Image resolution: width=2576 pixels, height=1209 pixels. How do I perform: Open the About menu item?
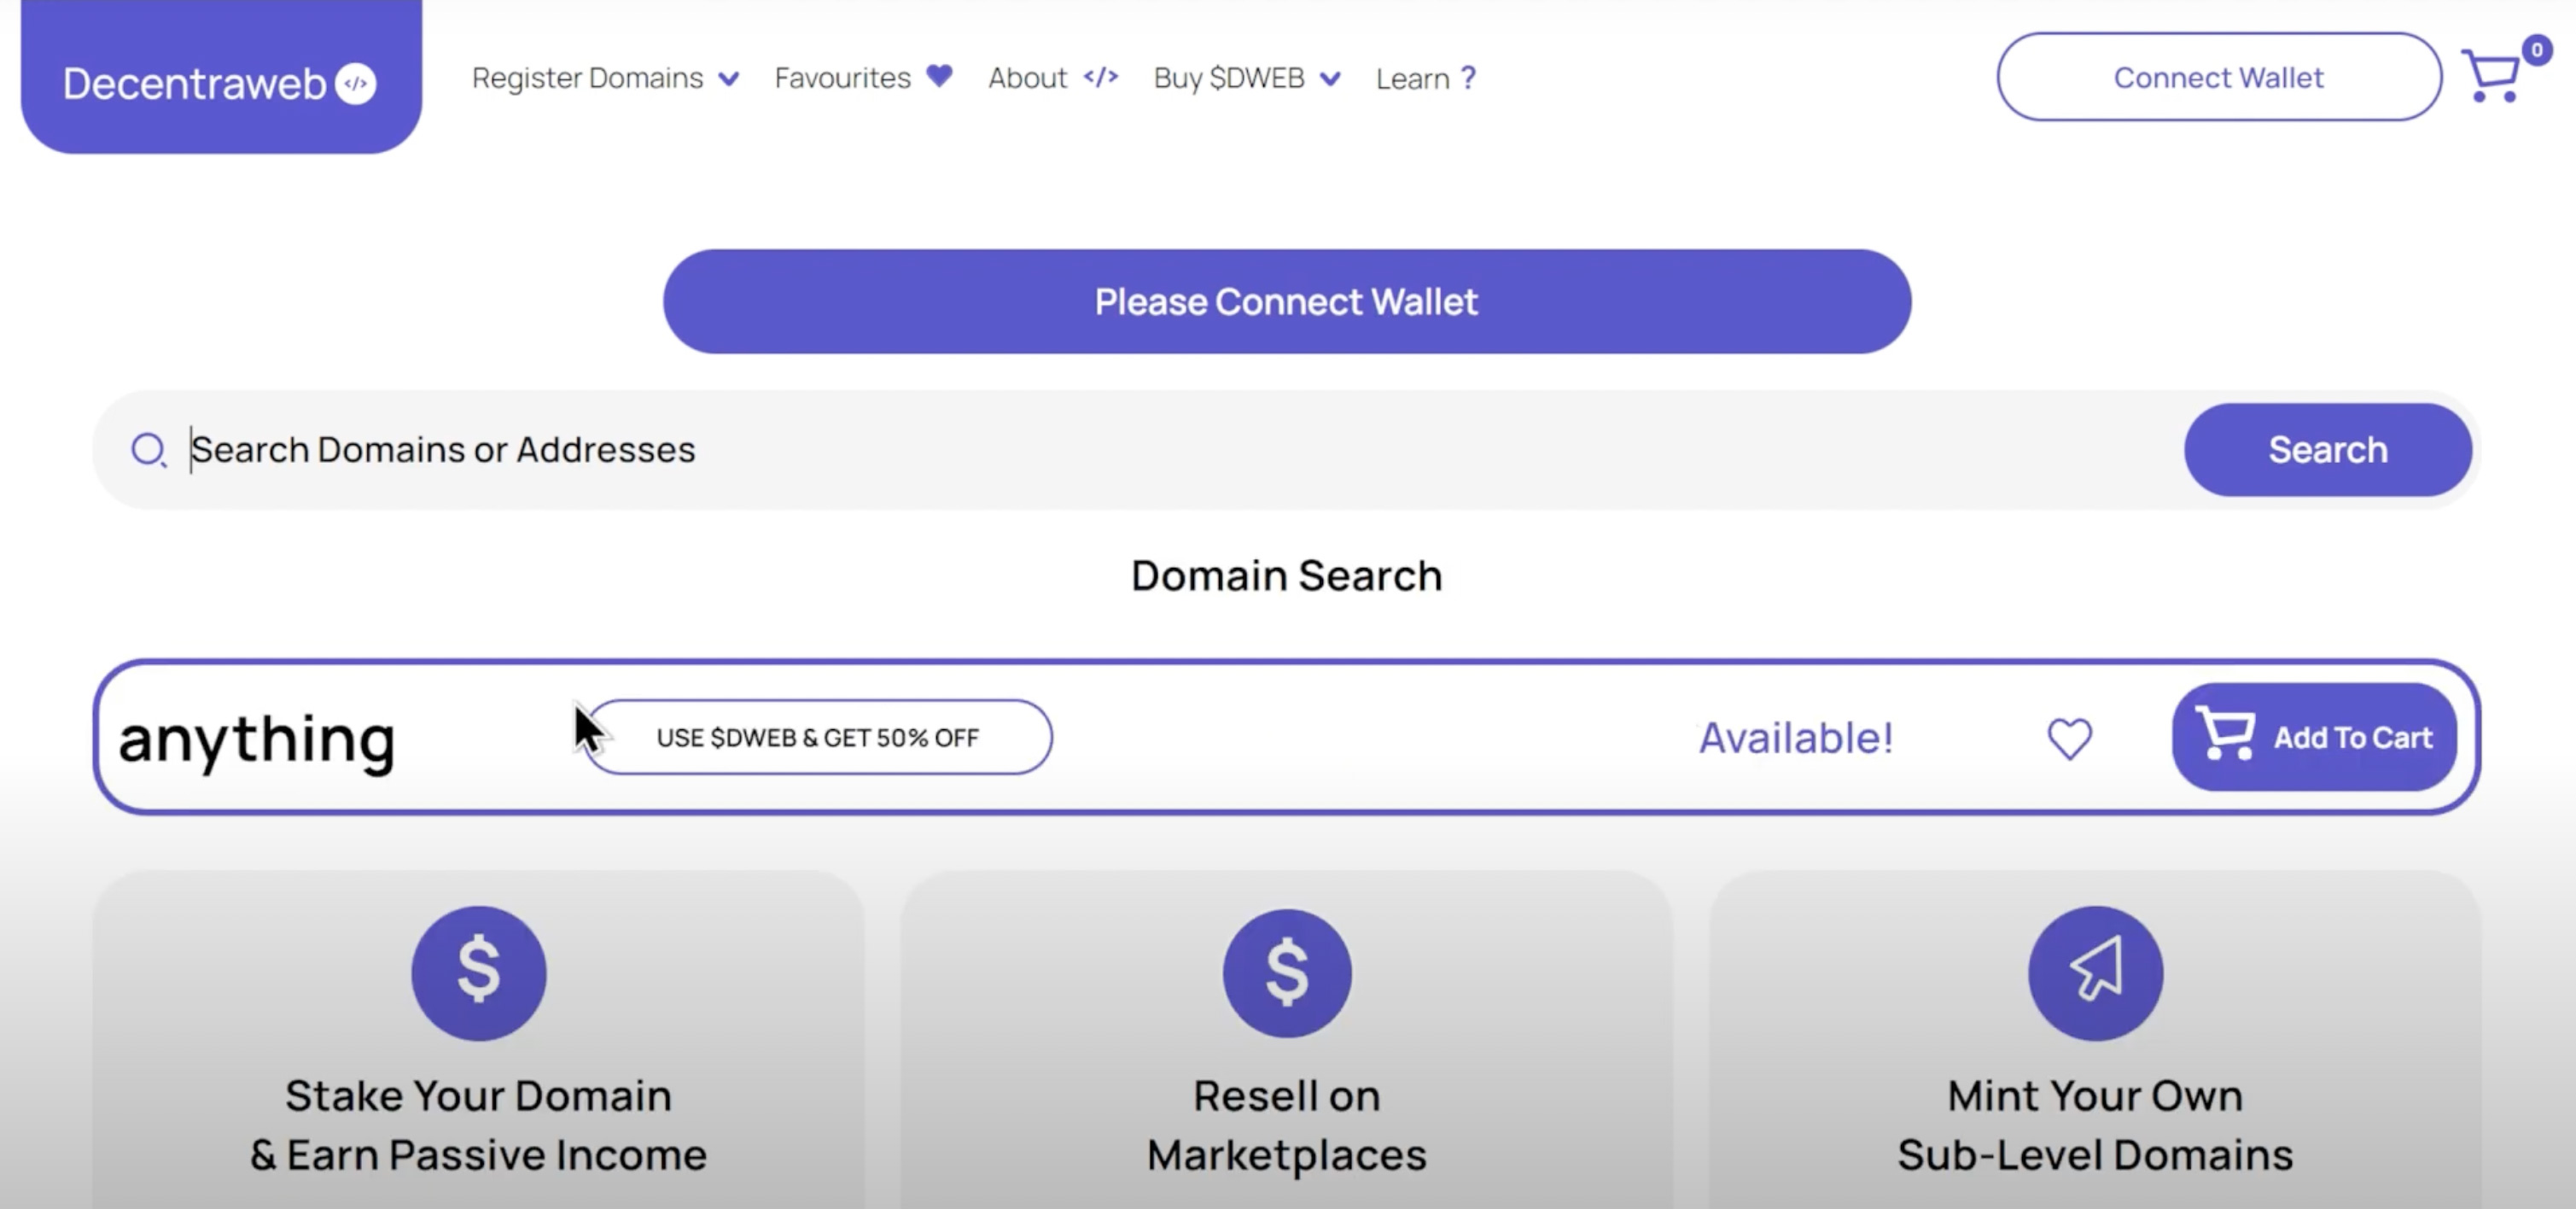point(1027,78)
